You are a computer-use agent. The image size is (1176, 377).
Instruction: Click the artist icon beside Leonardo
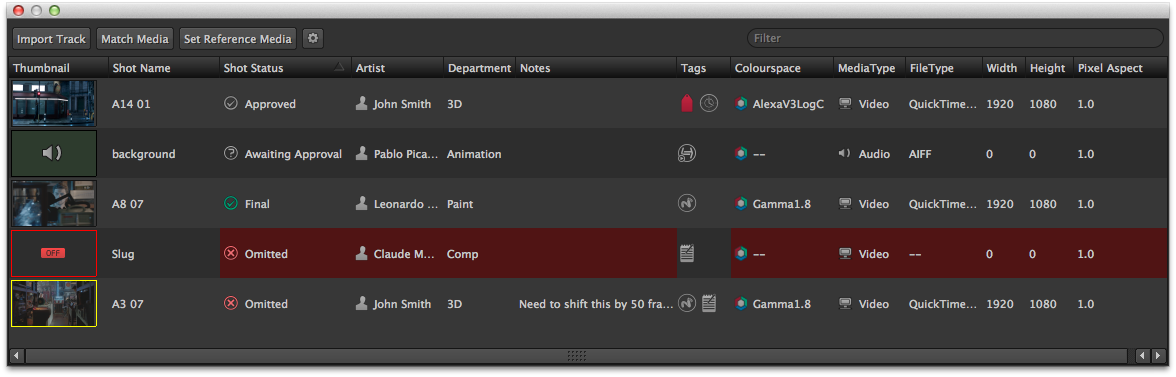click(362, 203)
